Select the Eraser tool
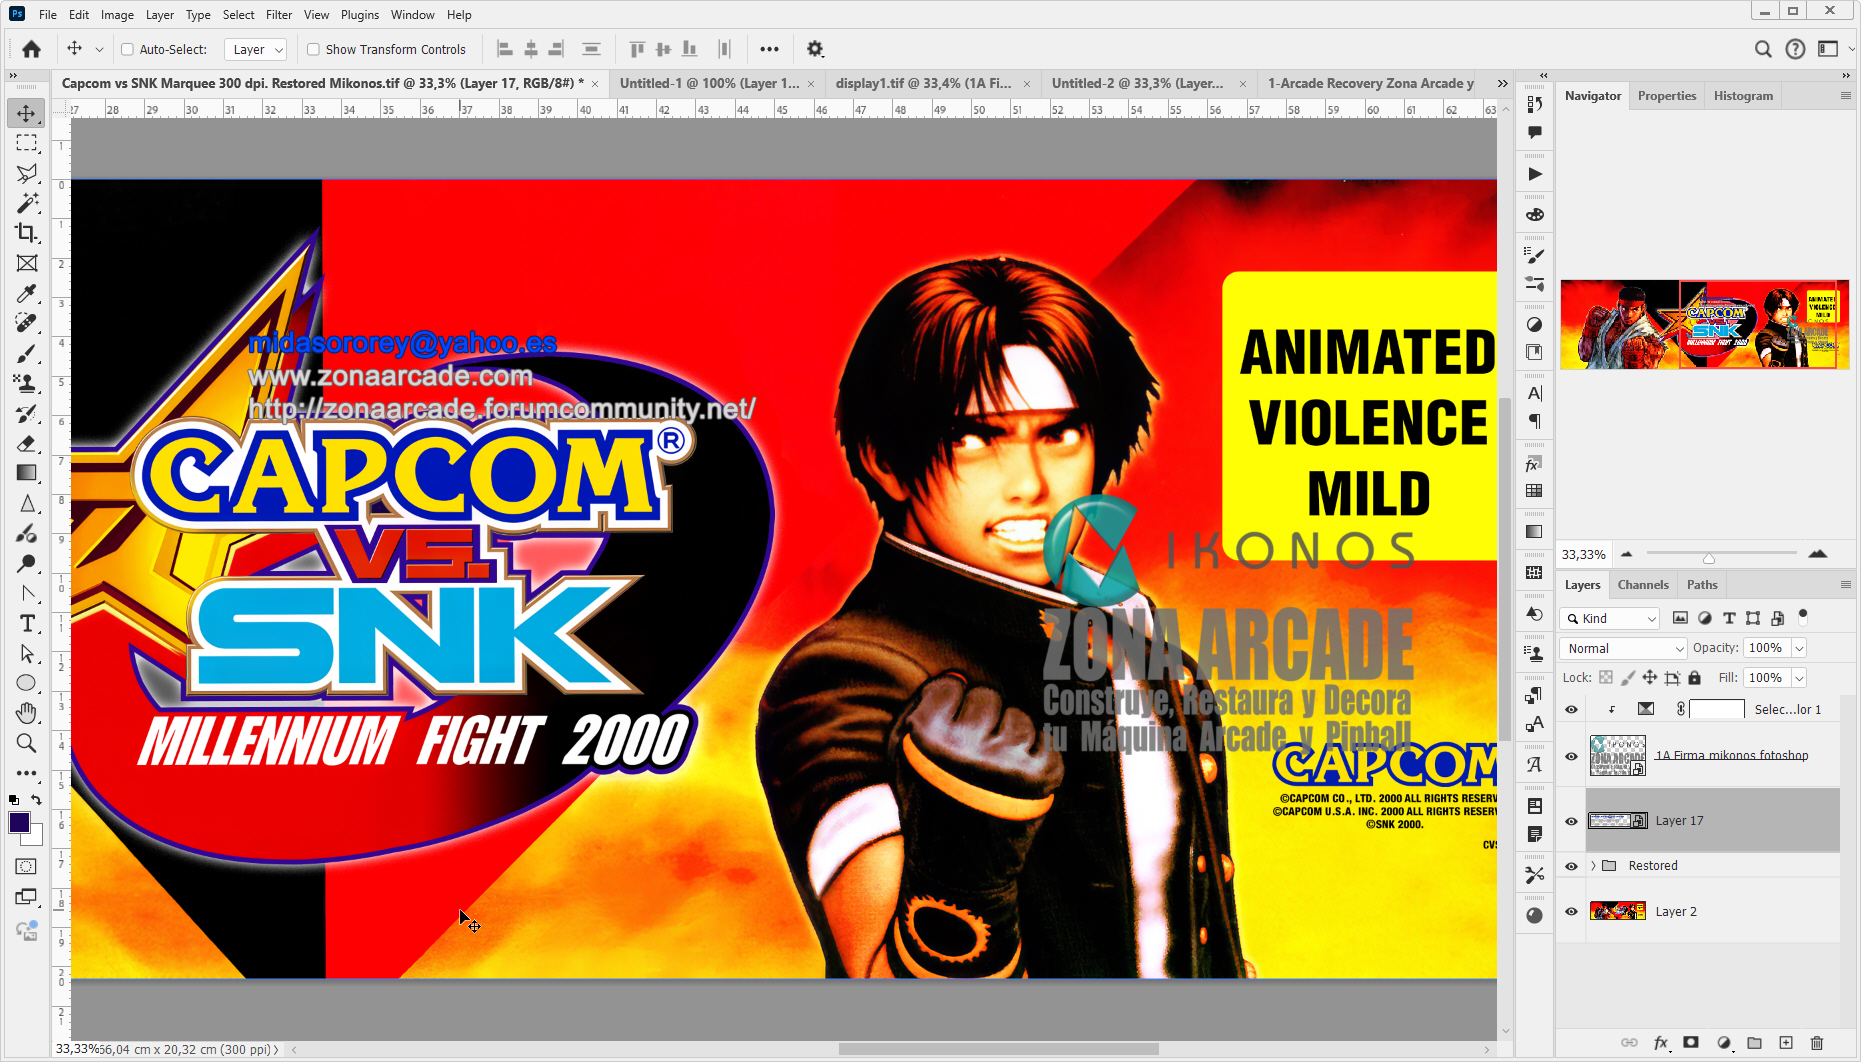This screenshot has height=1062, width=1861. click(27, 443)
